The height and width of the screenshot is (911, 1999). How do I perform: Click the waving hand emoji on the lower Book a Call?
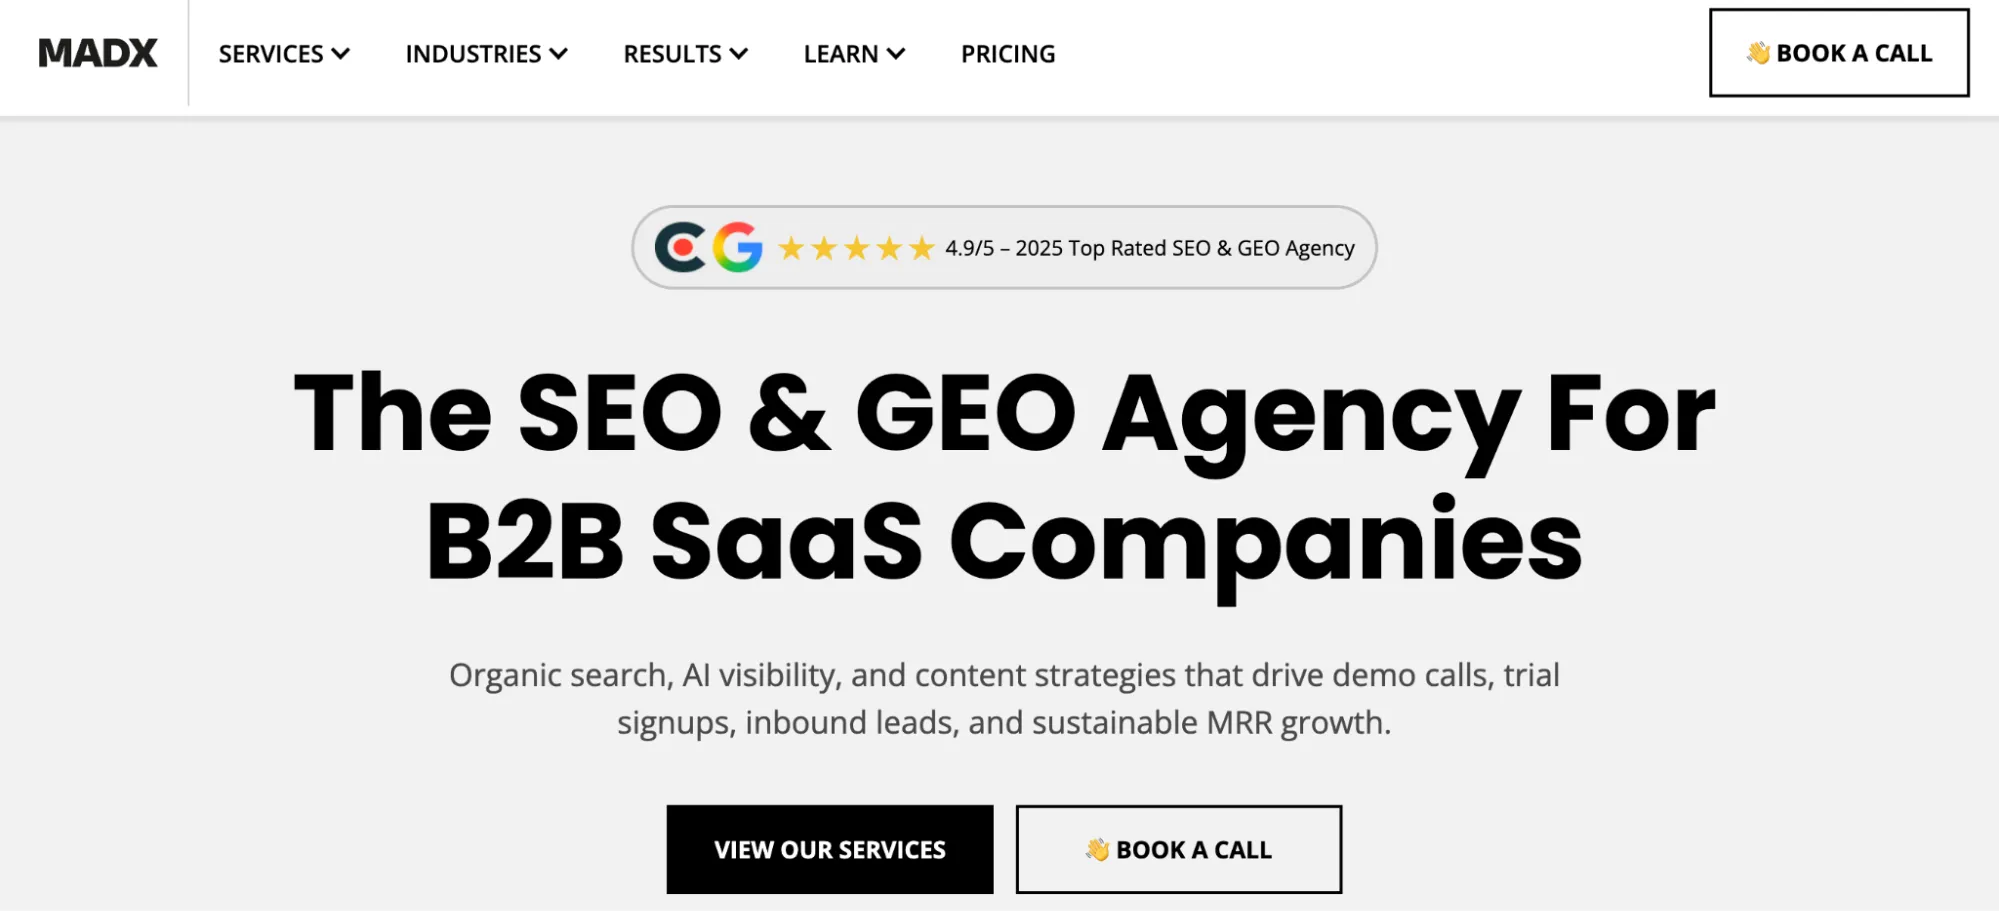[x=1097, y=849]
